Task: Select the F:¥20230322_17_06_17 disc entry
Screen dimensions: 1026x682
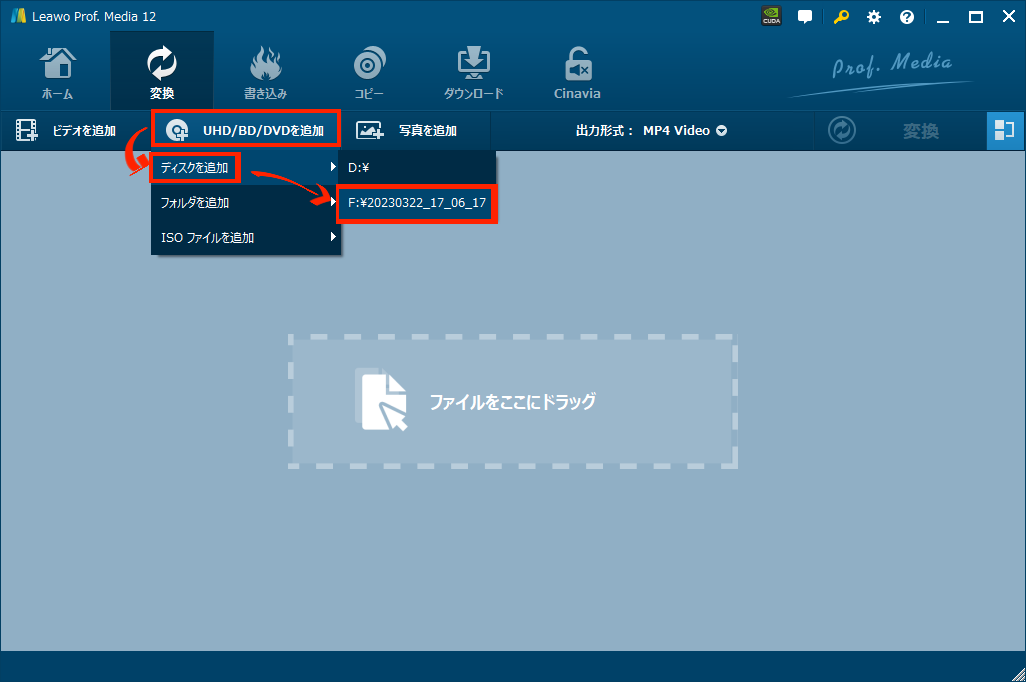Action: (x=416, y=203)
